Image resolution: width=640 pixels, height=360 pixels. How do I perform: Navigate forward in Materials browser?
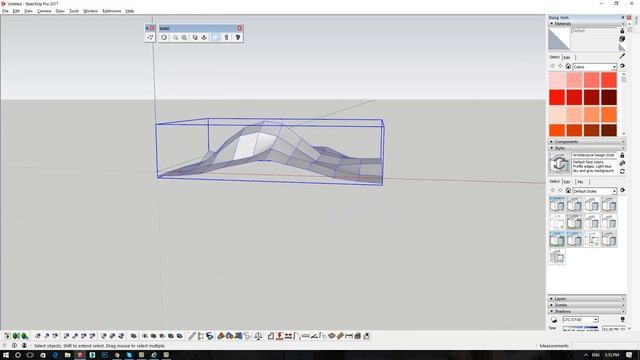tap(560, 66)
